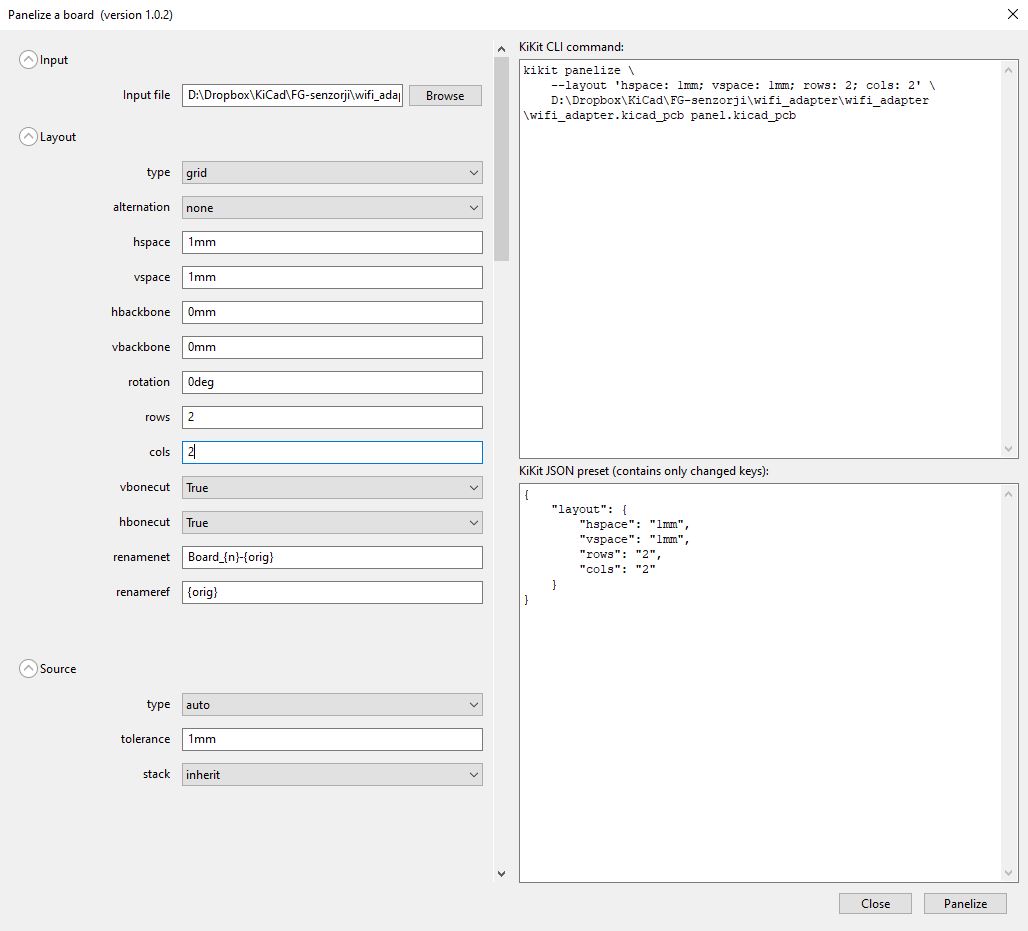Click the renamenet field
This screenshot has height=931, width=1028.
(332, 557)
